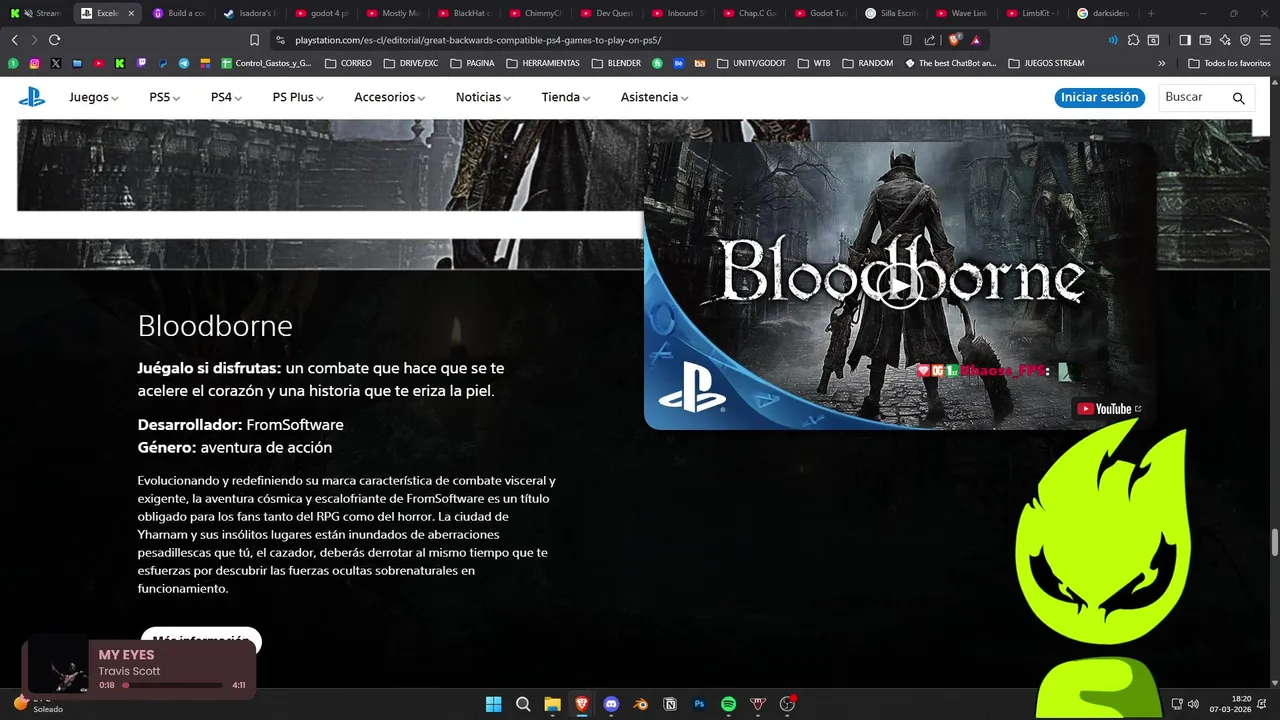Click the taskbar volume icon

1193,704
